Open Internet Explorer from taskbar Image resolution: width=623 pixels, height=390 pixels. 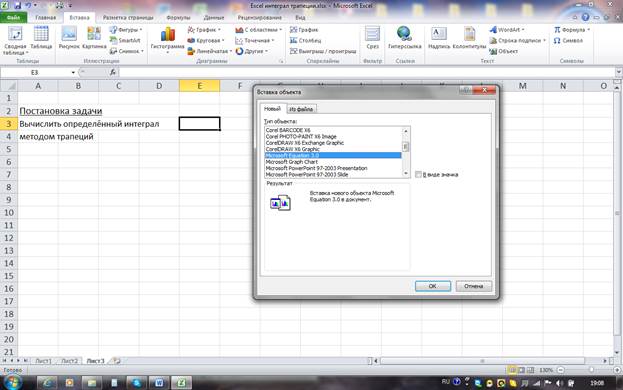coord(47,382)
